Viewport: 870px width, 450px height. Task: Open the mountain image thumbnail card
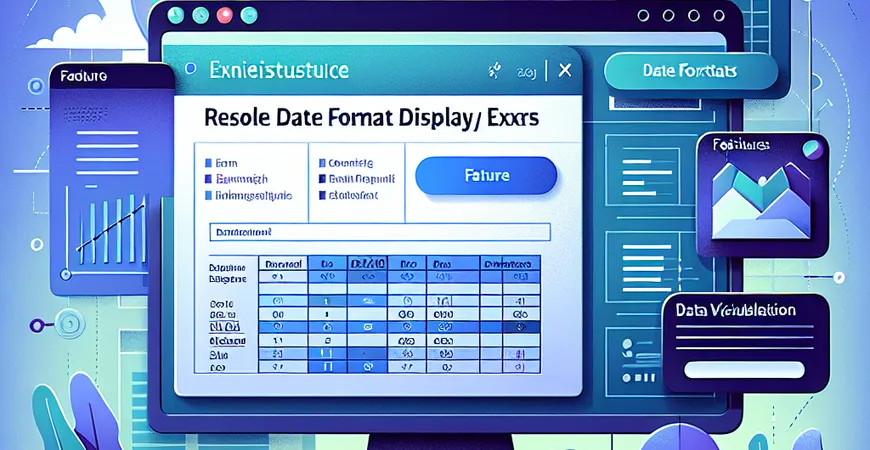pos(762,195)
